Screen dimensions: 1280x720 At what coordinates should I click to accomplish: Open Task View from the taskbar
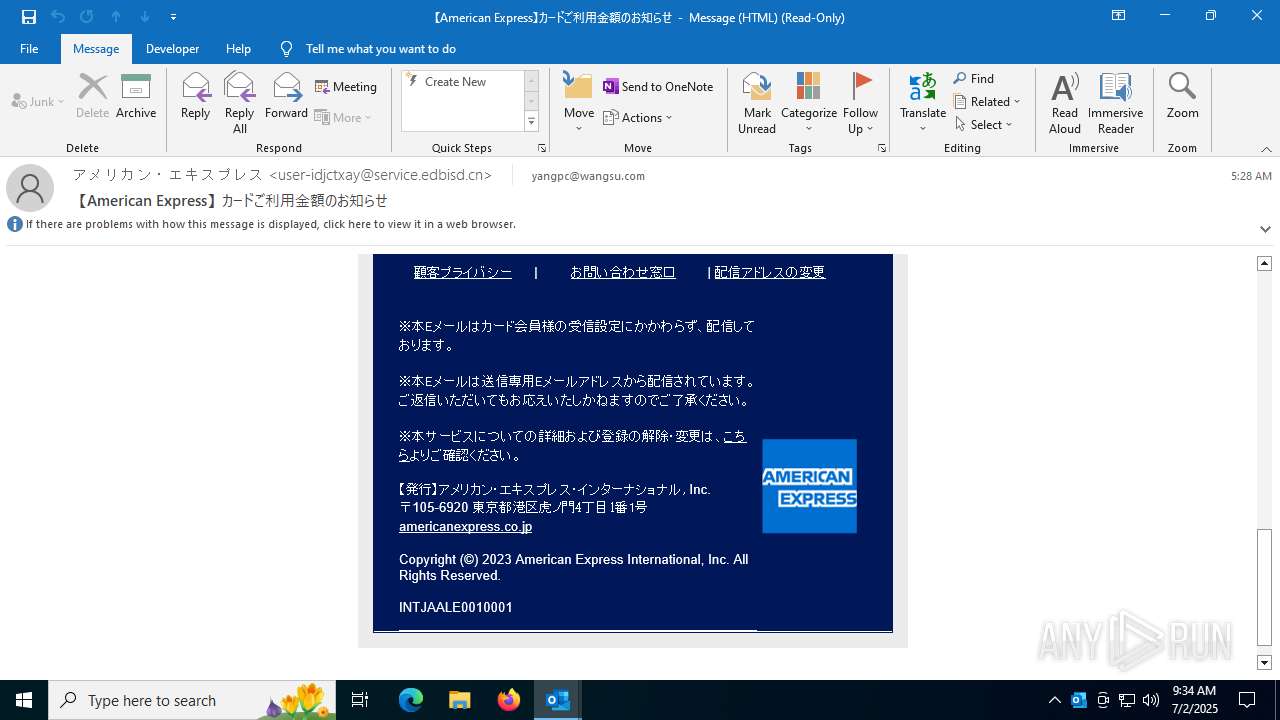point(360,700)
